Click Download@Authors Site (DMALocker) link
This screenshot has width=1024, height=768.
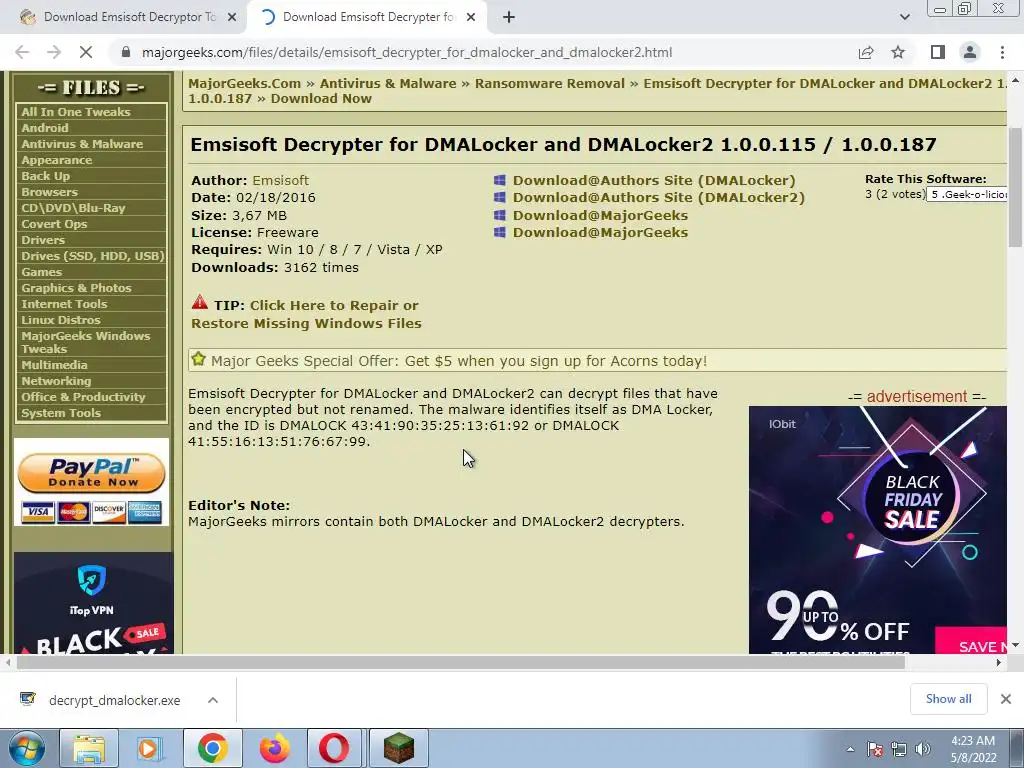point(654,180)
